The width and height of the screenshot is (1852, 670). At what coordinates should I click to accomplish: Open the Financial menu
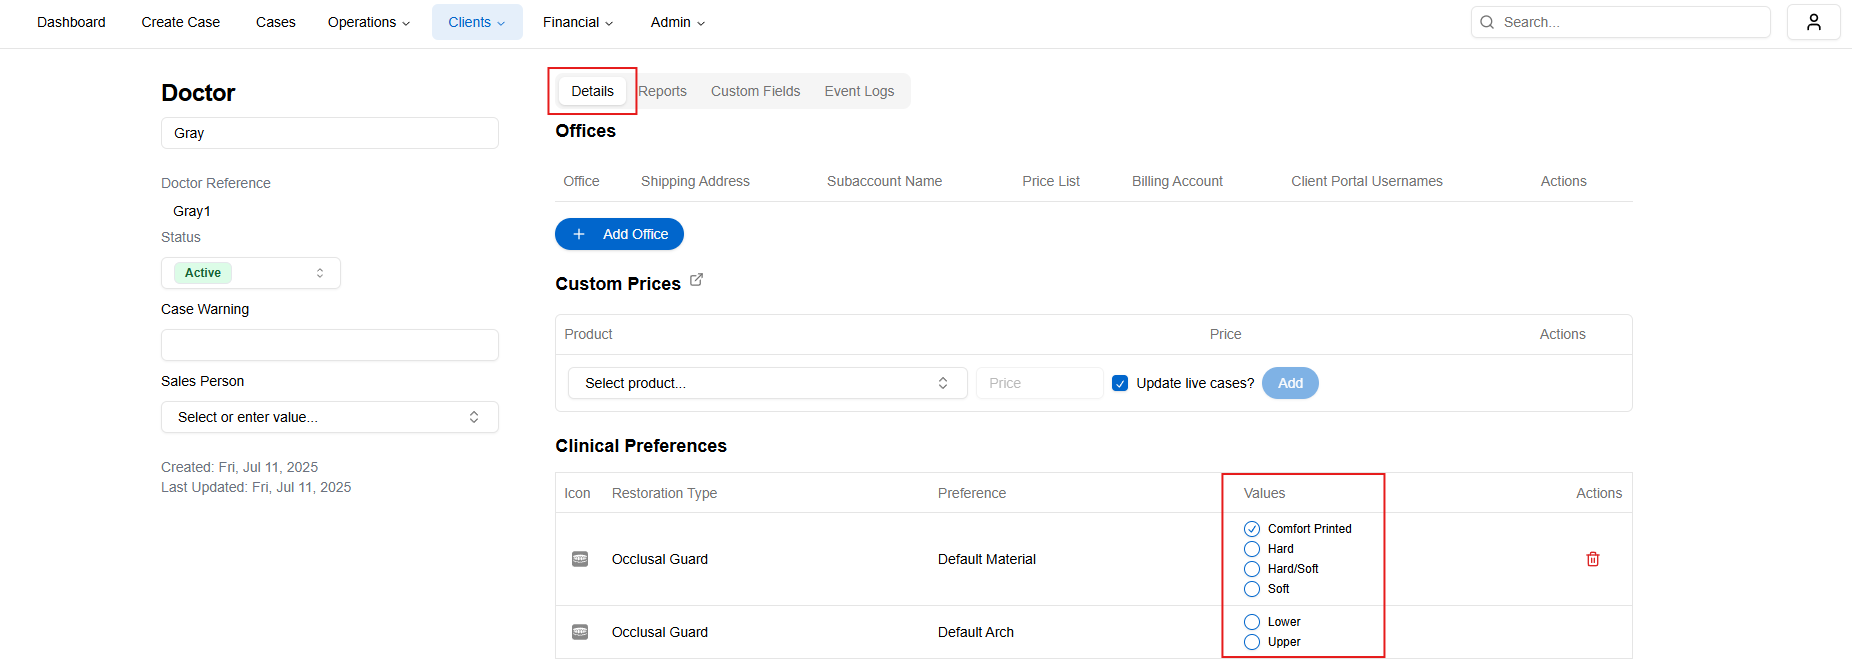click(x=577, y=22)
